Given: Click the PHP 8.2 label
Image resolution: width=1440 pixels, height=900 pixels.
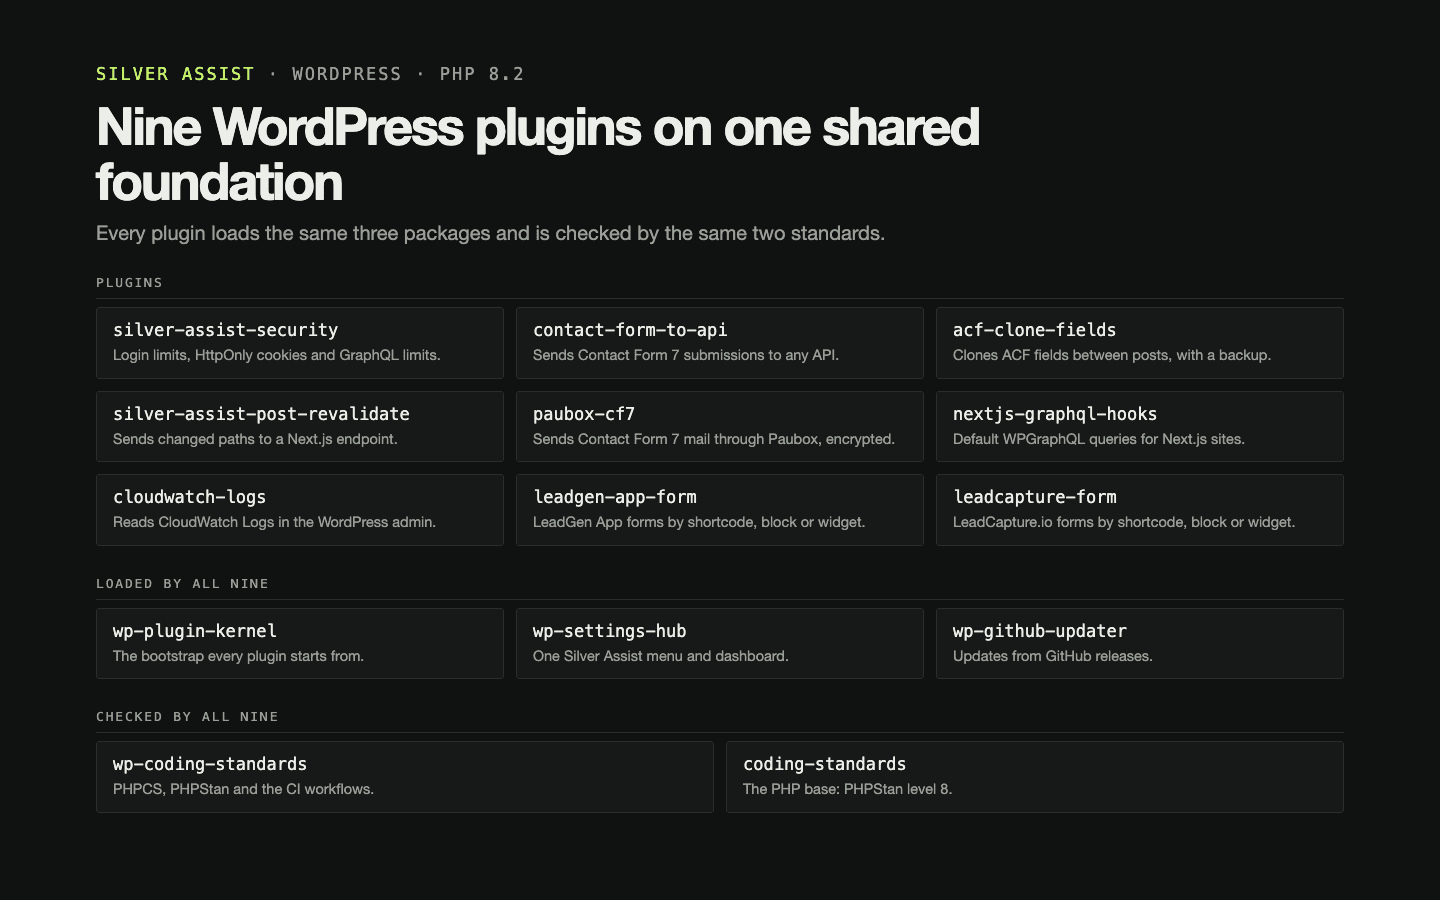Looking at the screenshot, I should pyautogui.click(x=482, y=74).
